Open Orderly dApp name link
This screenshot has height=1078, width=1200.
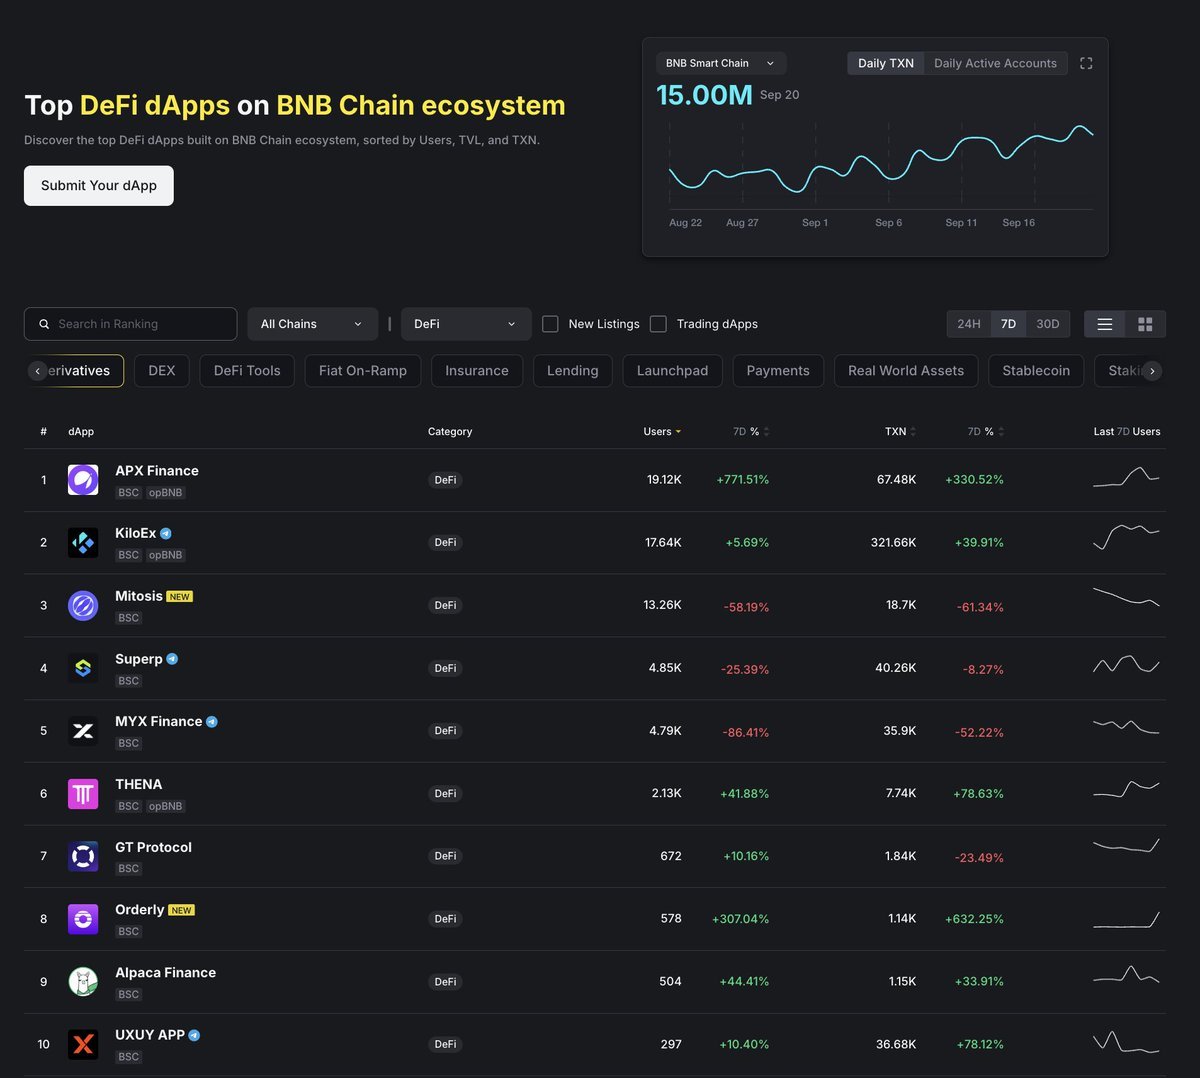140,910
